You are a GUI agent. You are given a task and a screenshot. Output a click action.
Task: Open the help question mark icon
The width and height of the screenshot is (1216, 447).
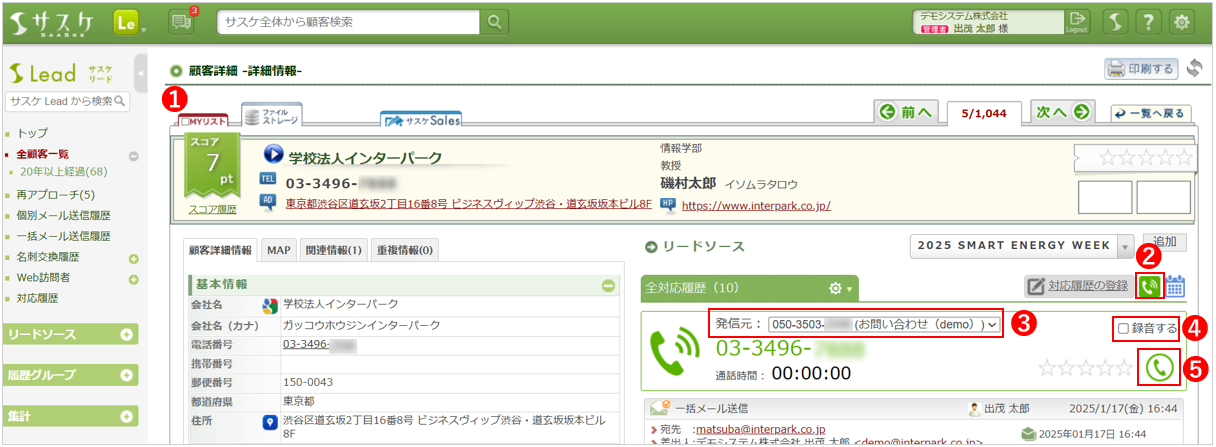1150,22
